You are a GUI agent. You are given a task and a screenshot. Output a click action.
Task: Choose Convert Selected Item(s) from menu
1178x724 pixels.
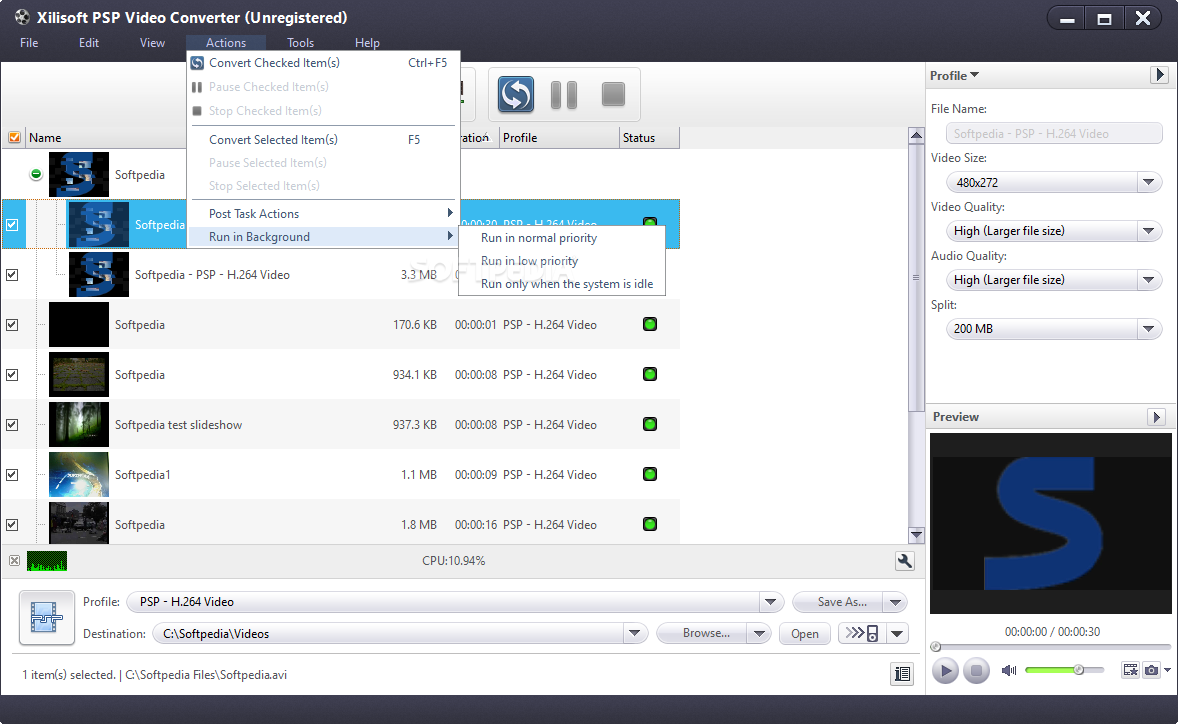click(x=323, y=140)
